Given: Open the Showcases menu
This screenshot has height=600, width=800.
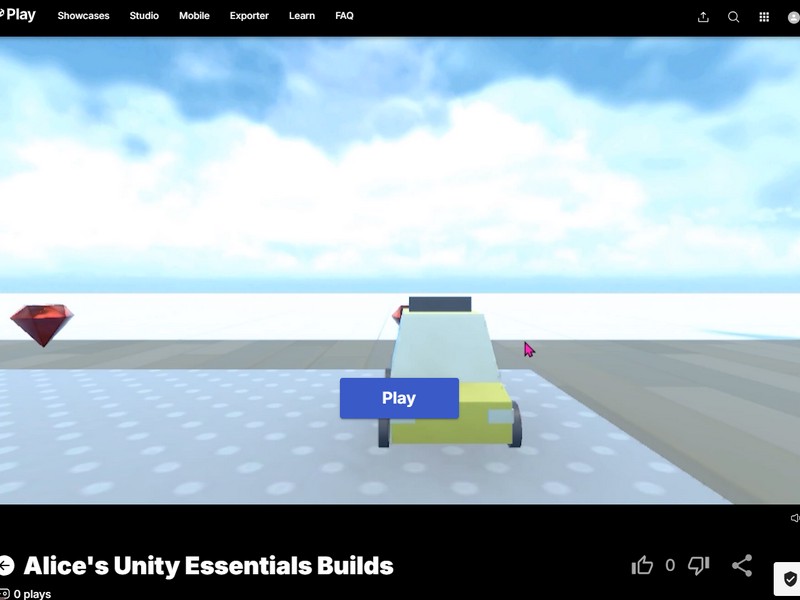Looking at the screenshot, I should click(84, 16).
